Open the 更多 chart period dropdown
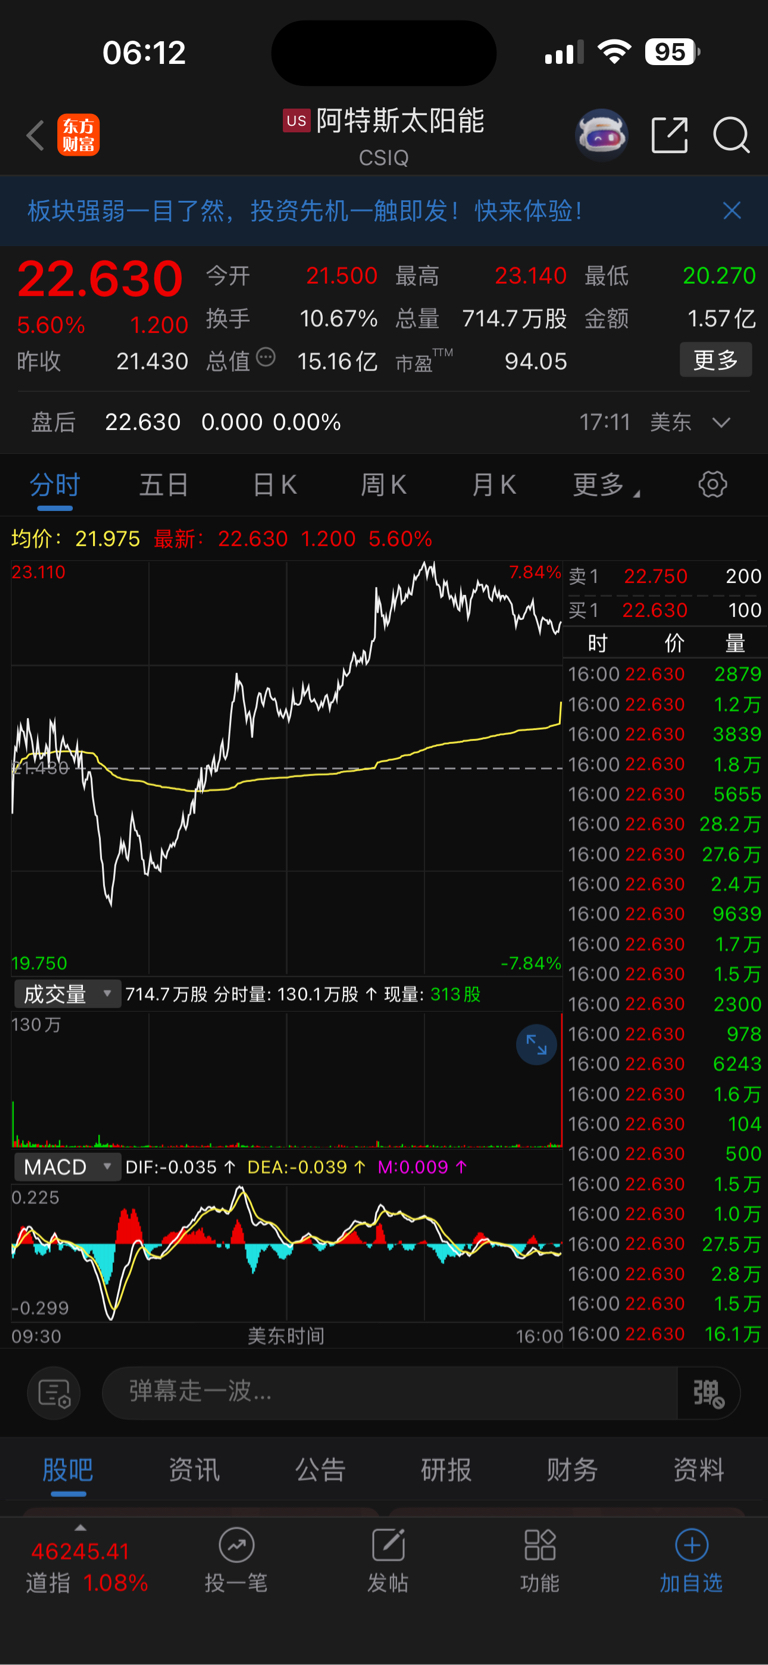This screenshot has height=1665, width=768. tap(606, 485)
